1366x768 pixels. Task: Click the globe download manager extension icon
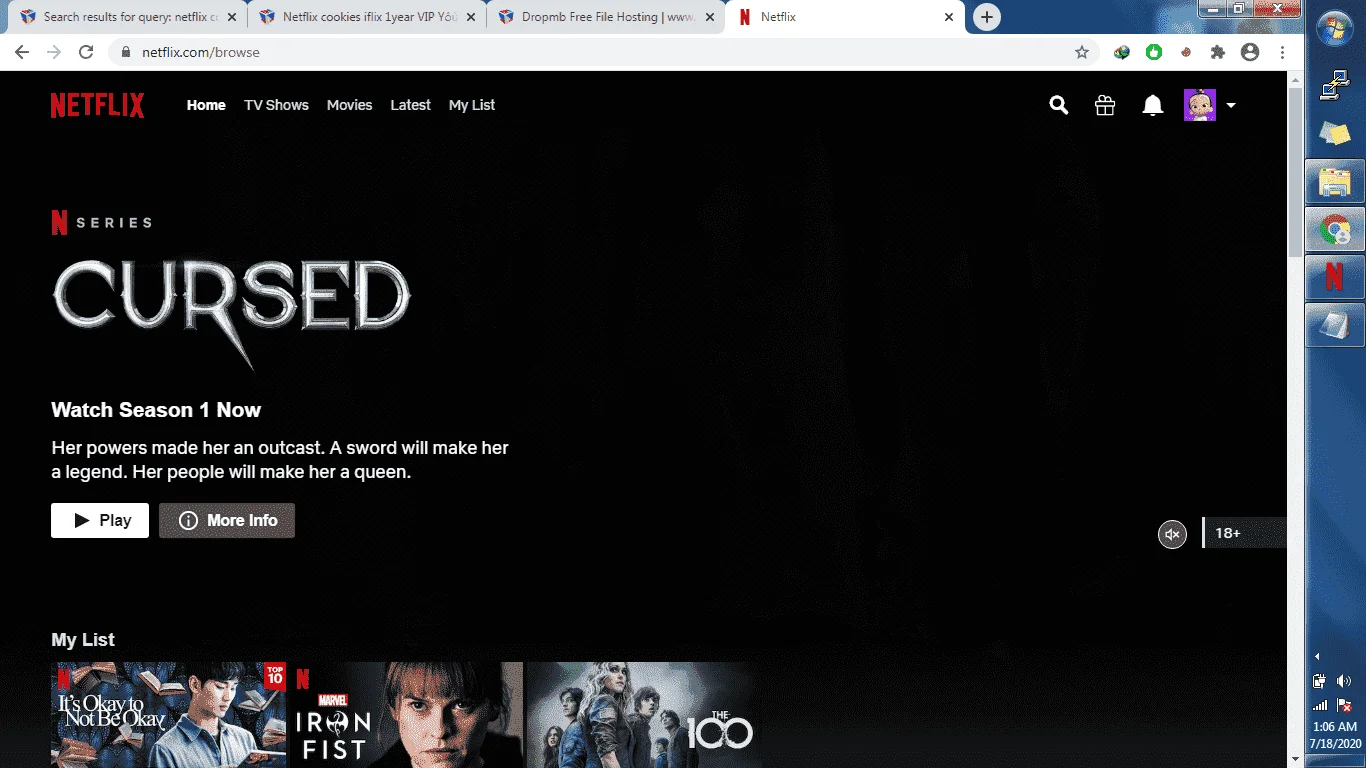(1122, 52)
